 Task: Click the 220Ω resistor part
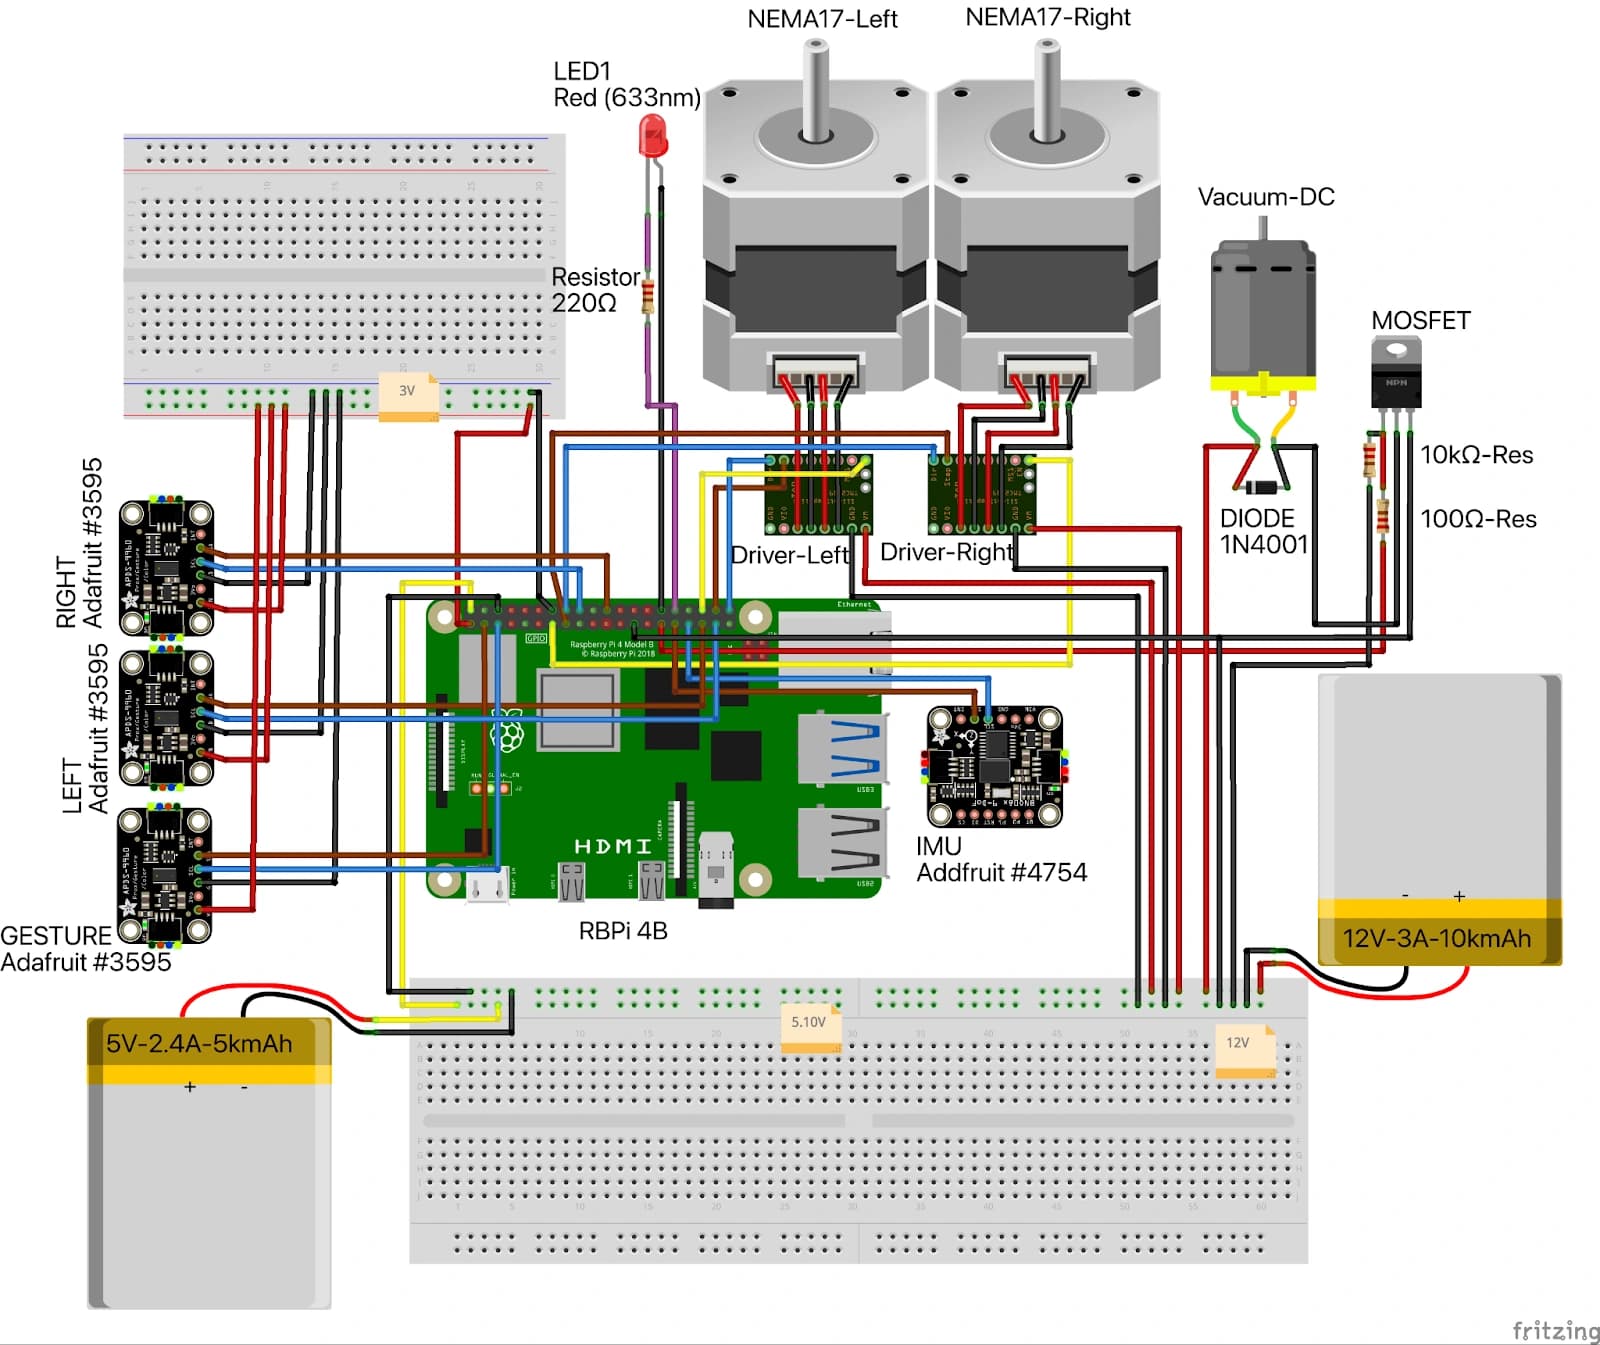[648, 297]
